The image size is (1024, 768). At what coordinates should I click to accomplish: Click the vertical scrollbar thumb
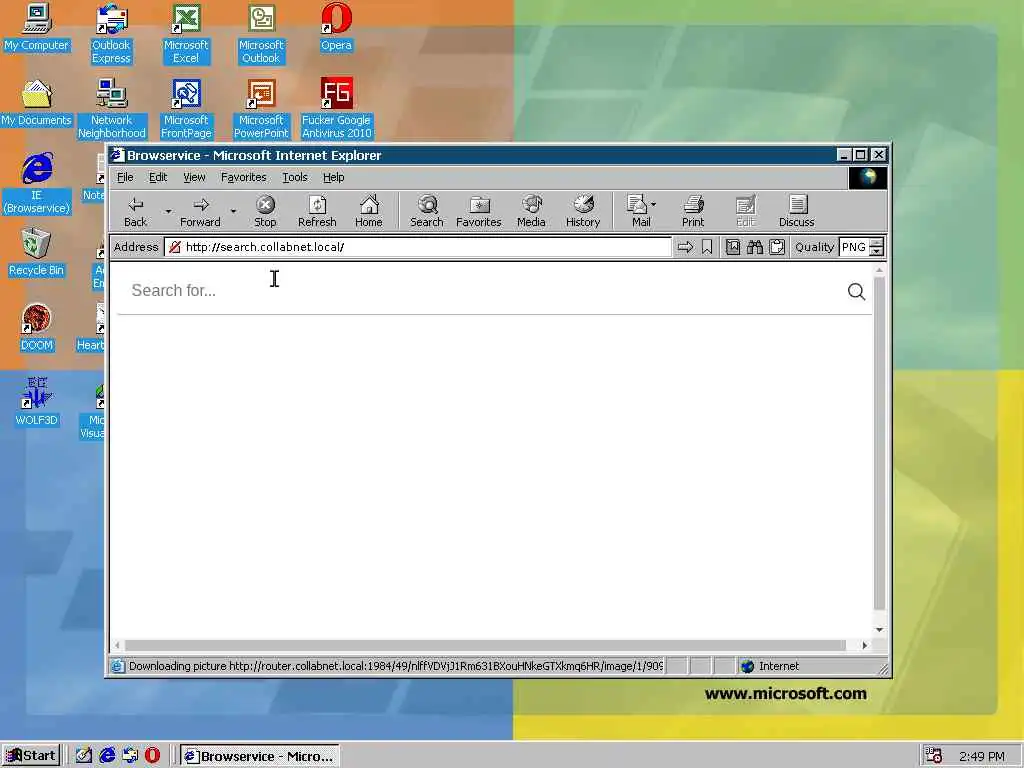[x=879, y=443]
